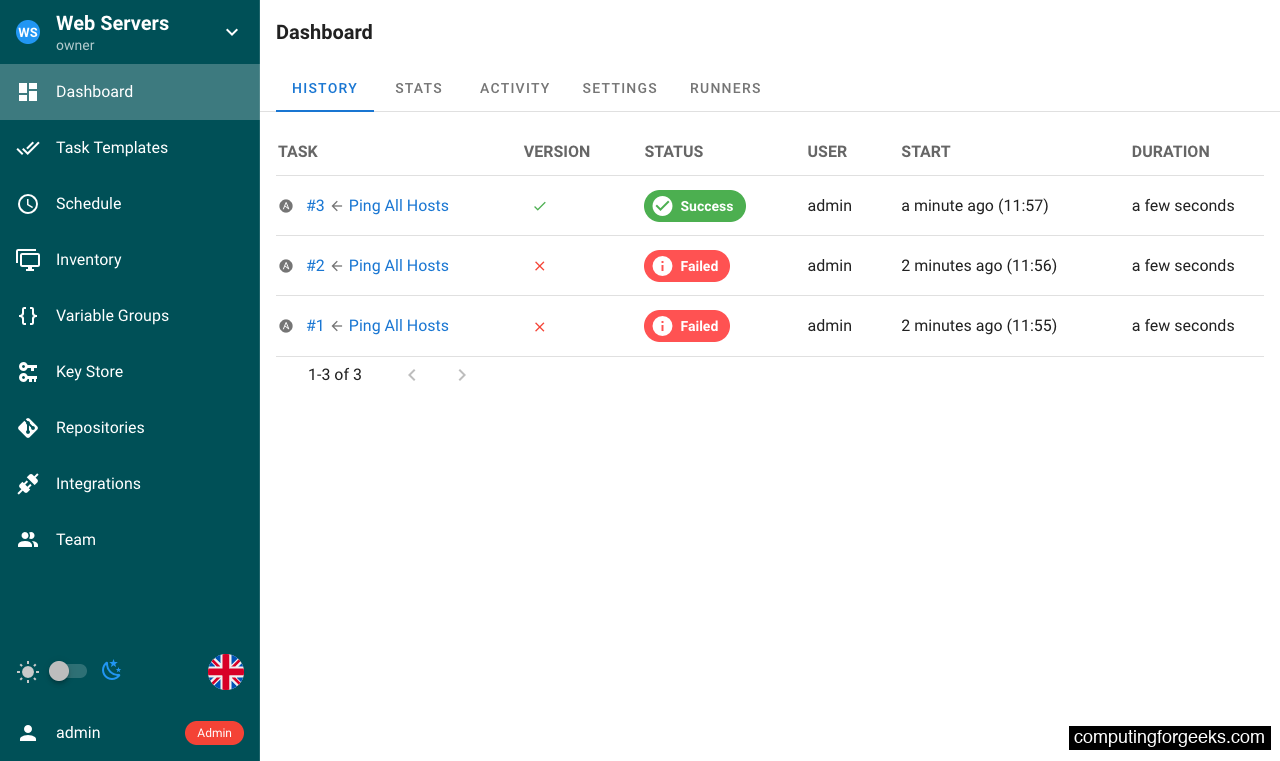Select the Repositories icon in the sidebar

coord(27,427)
